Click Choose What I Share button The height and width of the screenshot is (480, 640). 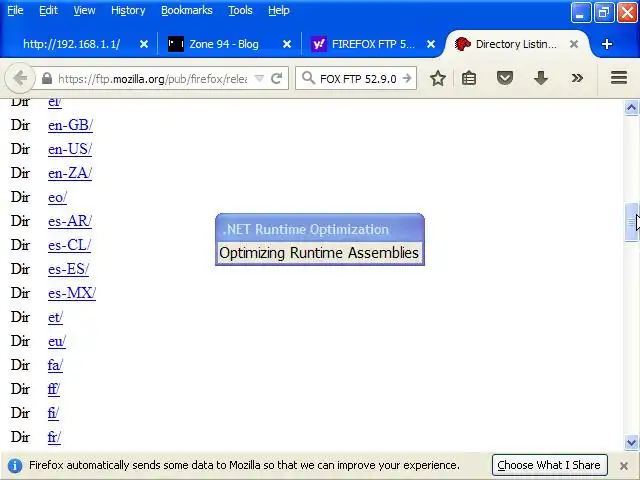(x=549, y=465)
